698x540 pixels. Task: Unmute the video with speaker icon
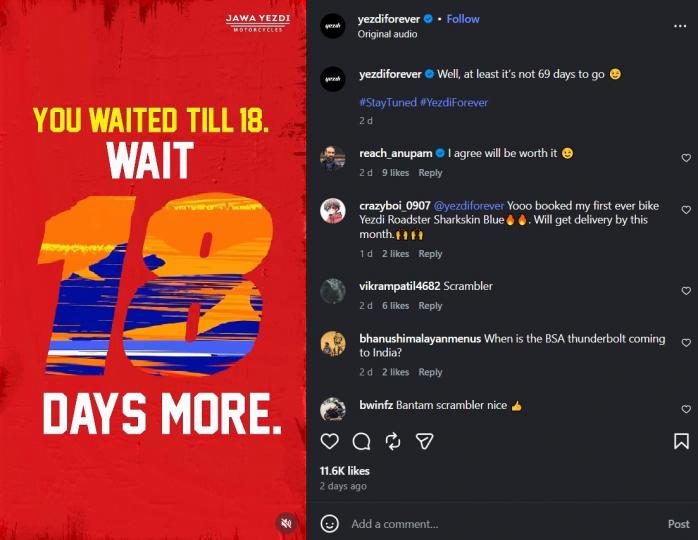click(x=287, y=523)
